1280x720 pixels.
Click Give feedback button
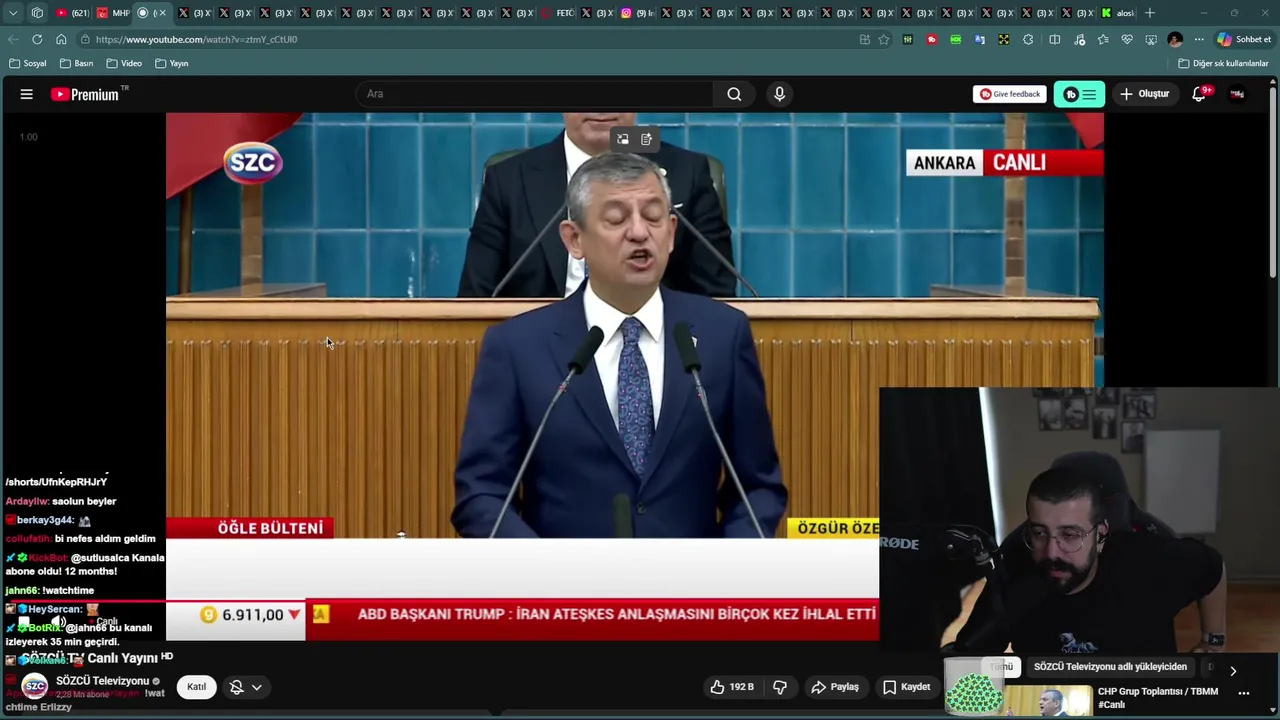(1010, 94)
